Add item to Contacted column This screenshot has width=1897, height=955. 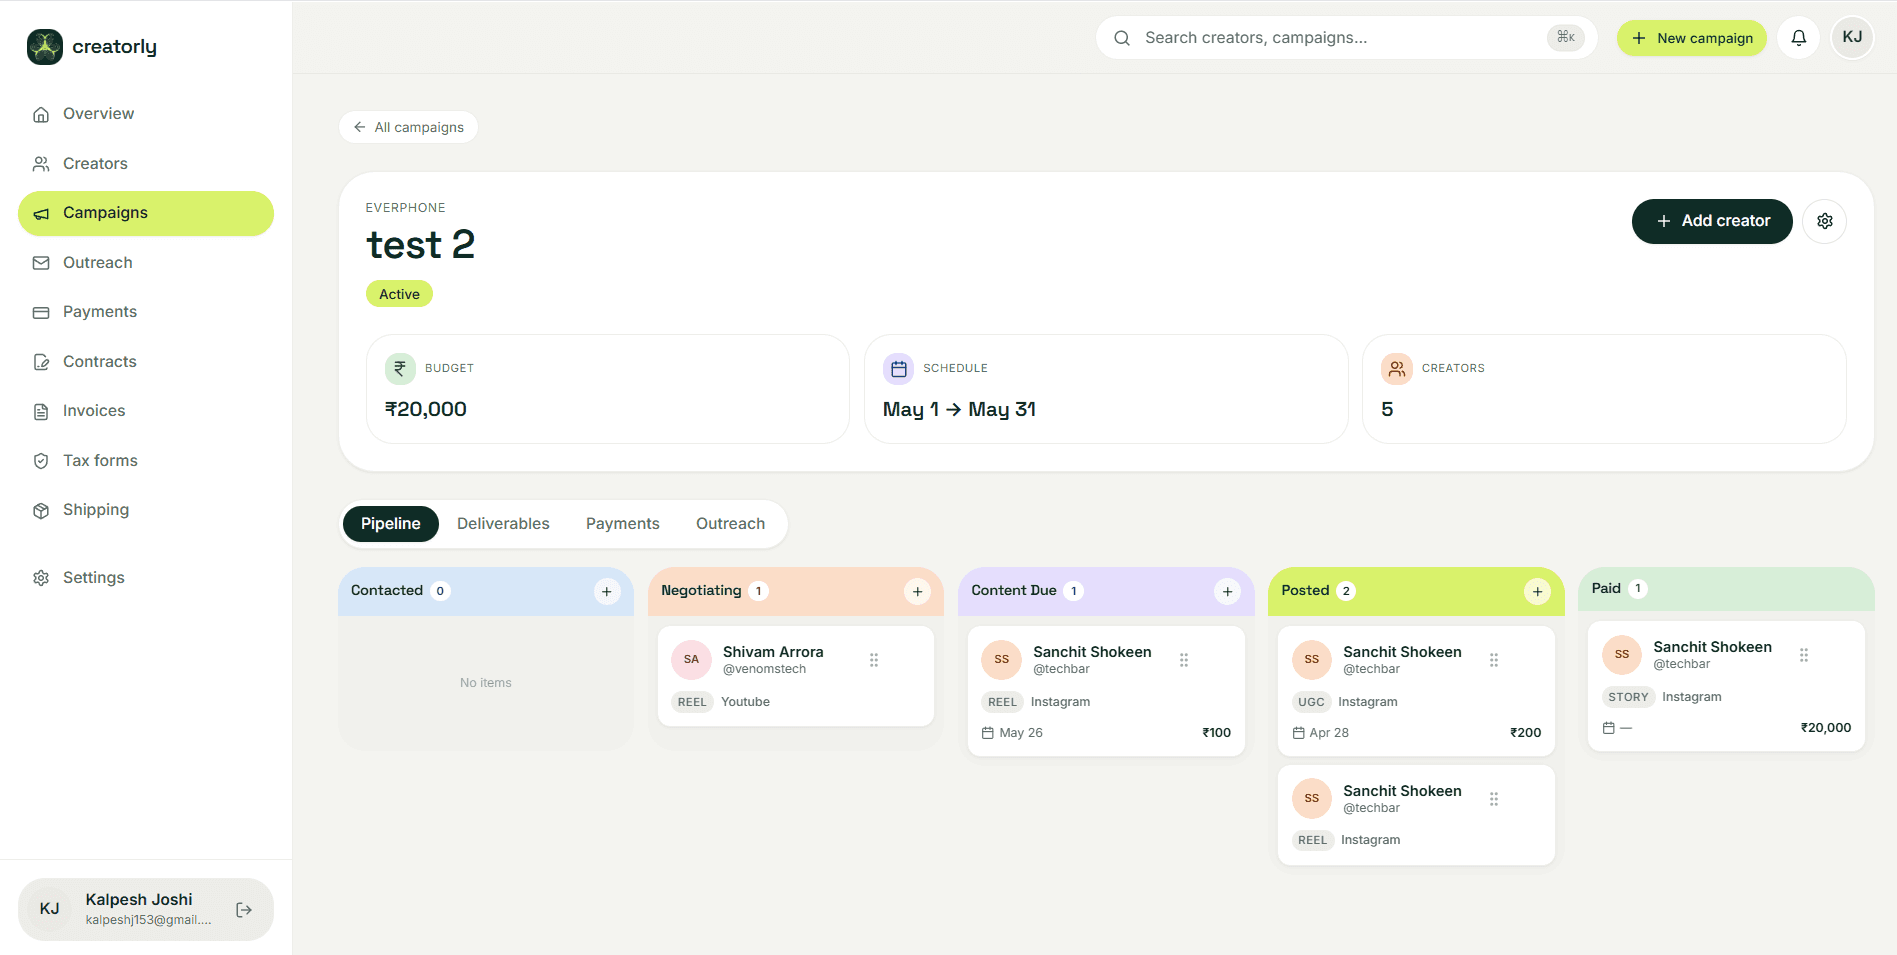[607, 592]
